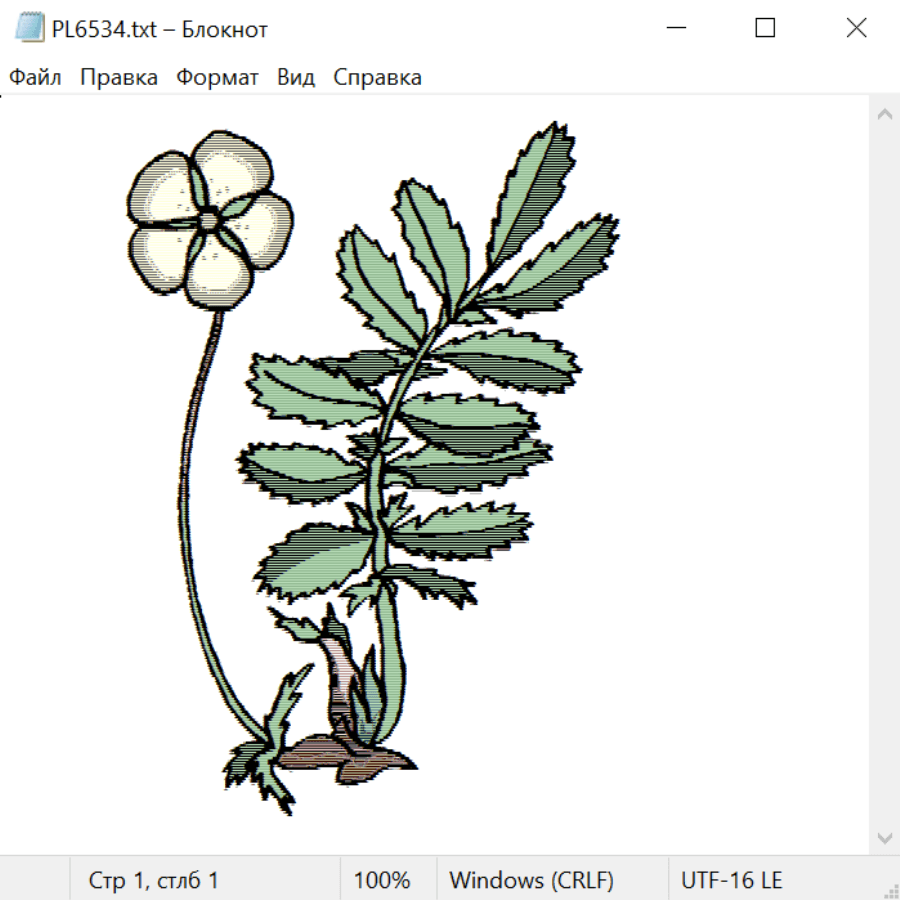Click the scroll up arrow
This screenshot has width=900, height=900.
pyautogui.click(x=885, y=114)
